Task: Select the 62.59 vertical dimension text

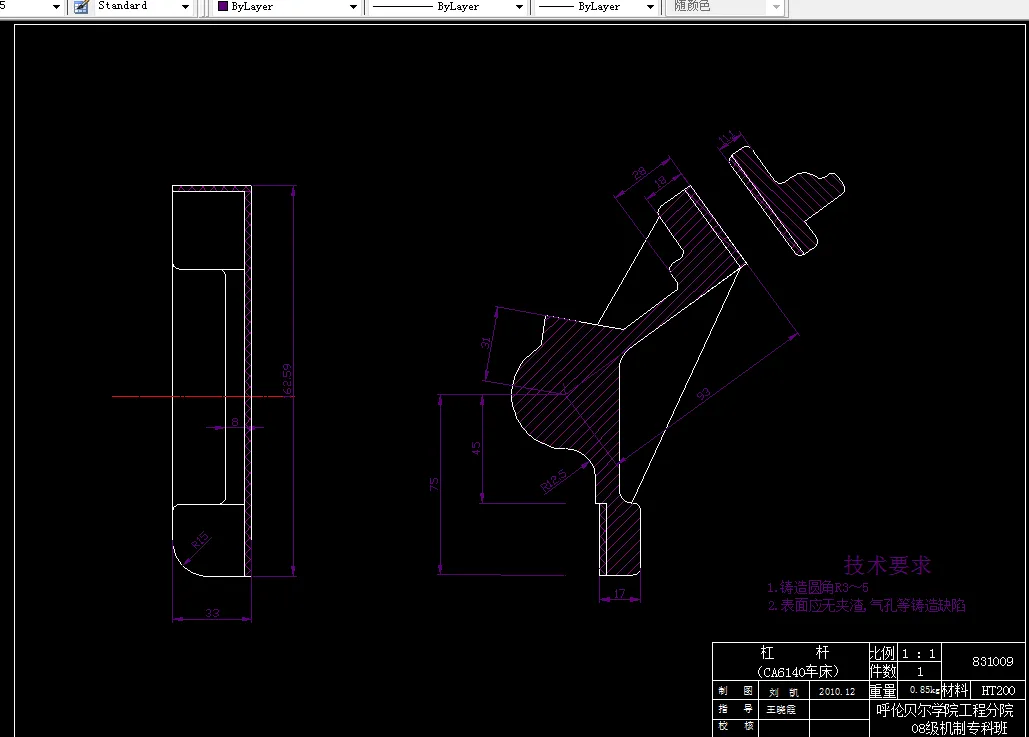Action: click(x=287, y=379)
